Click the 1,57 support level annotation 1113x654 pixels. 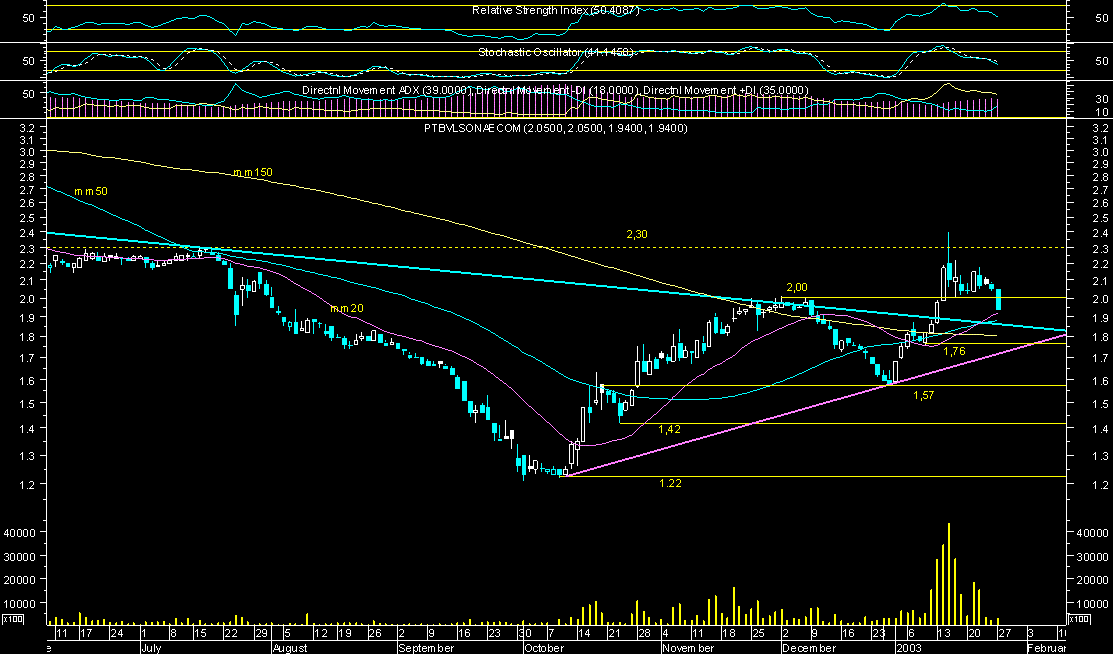(923, 396)
